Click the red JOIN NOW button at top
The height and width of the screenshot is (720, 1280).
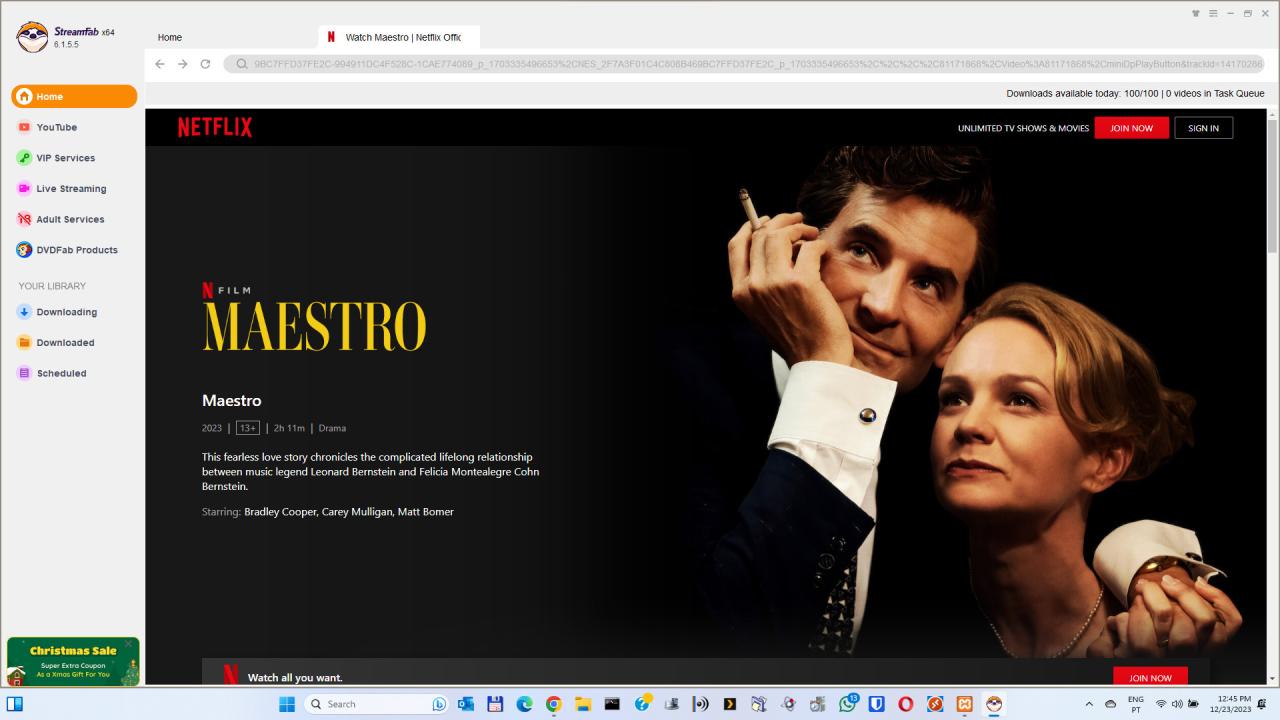coord(1131,128)
